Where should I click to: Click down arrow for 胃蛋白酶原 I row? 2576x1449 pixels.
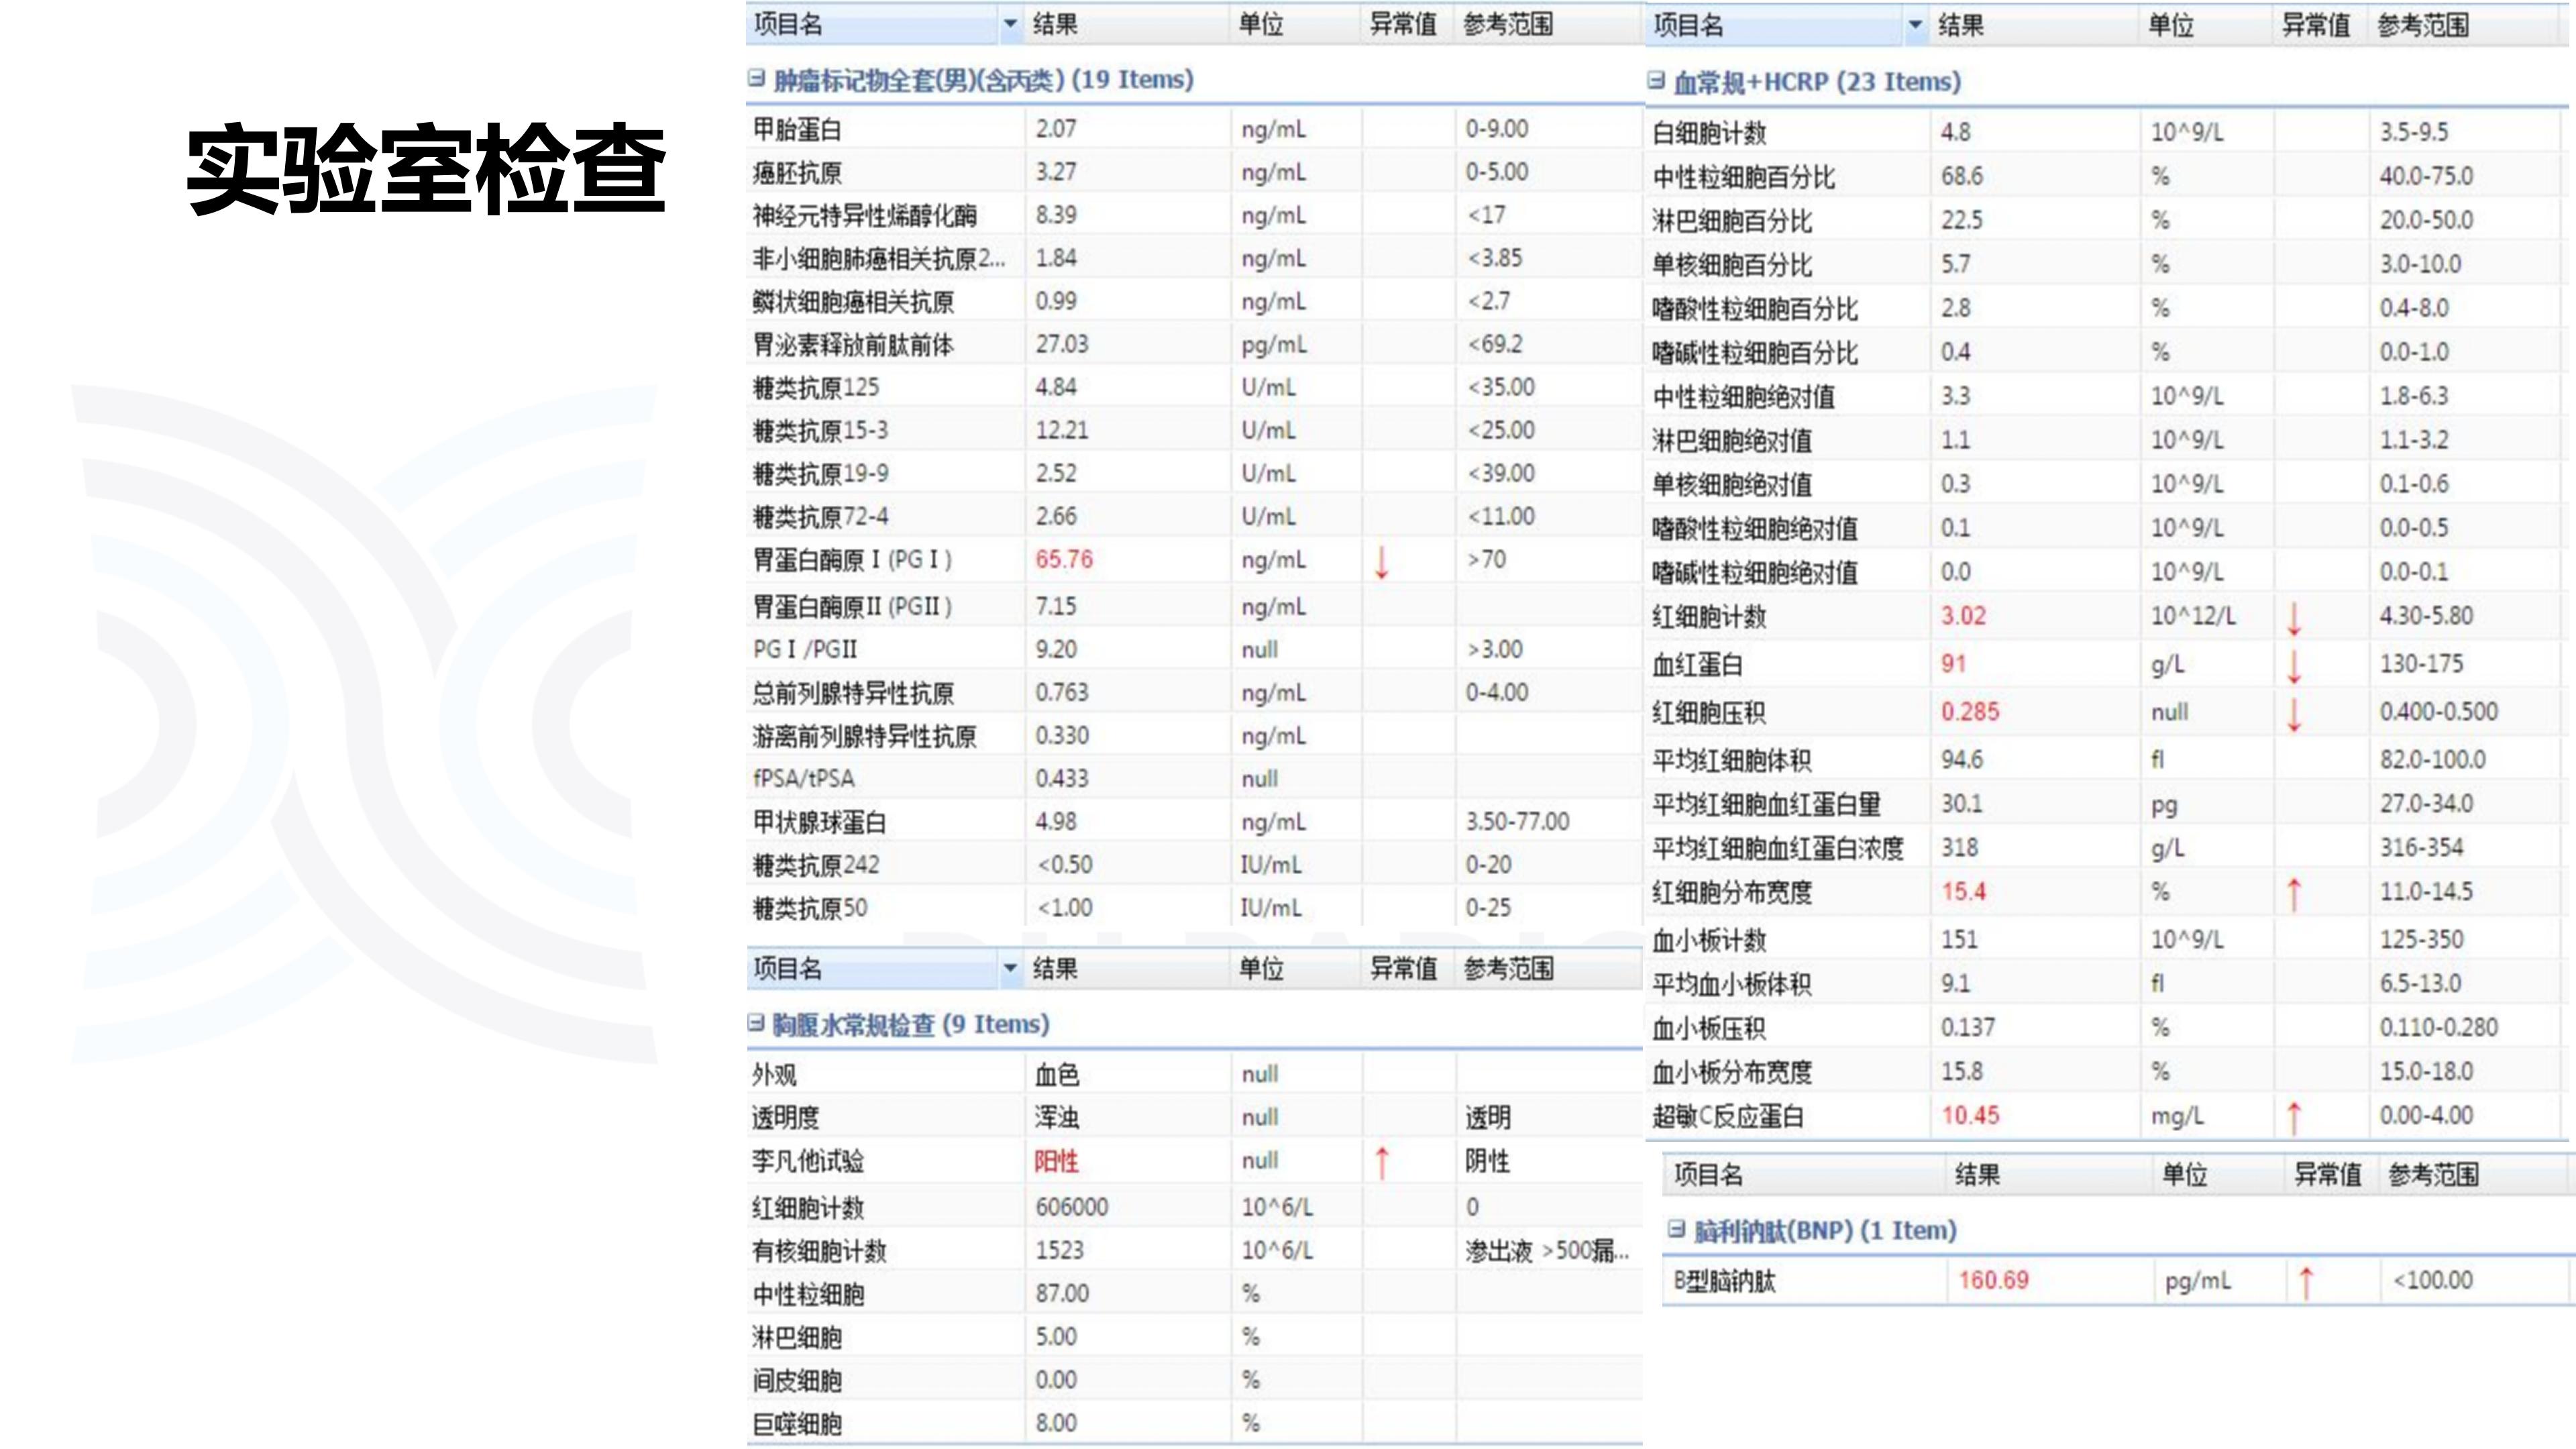tap(1381, 561)
